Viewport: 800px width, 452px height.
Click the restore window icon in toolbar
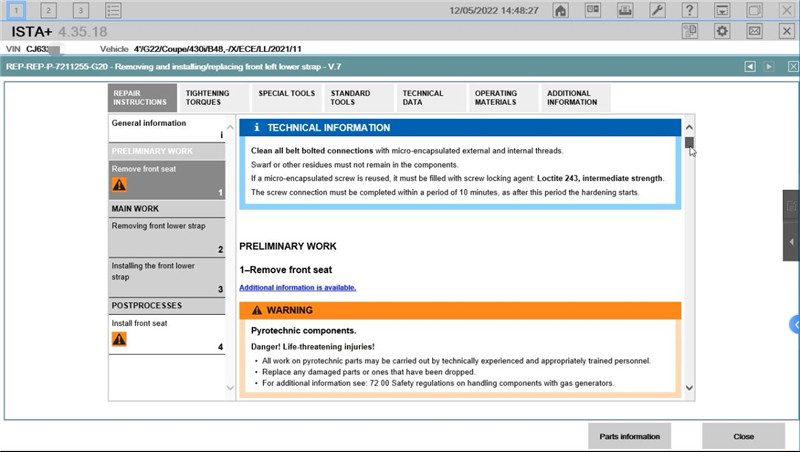754,10
